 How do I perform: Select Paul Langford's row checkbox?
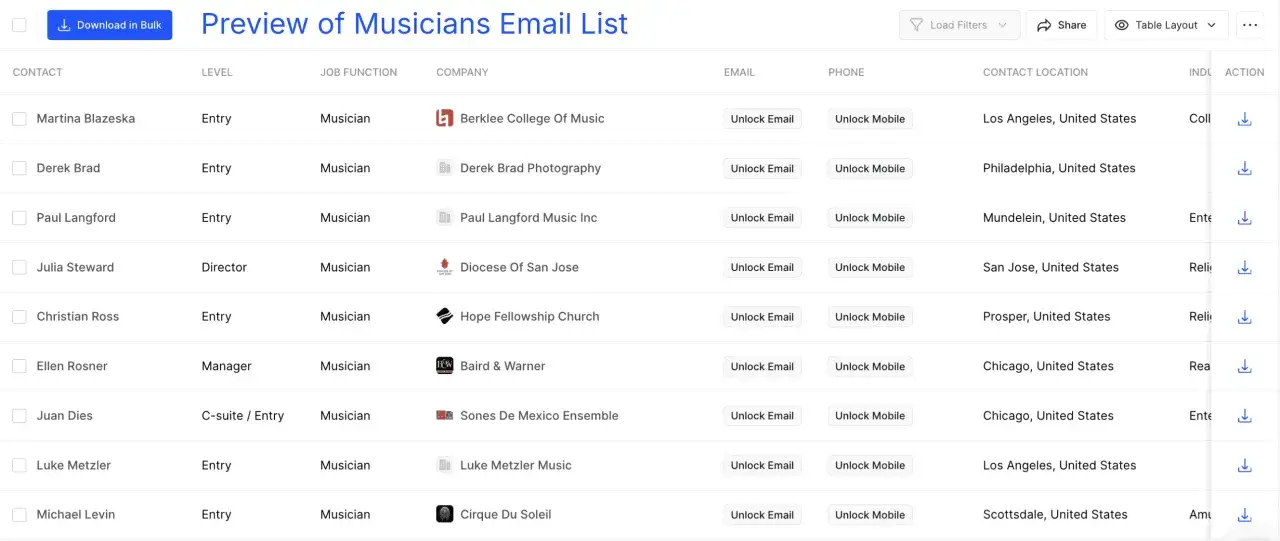coord(19,218)
